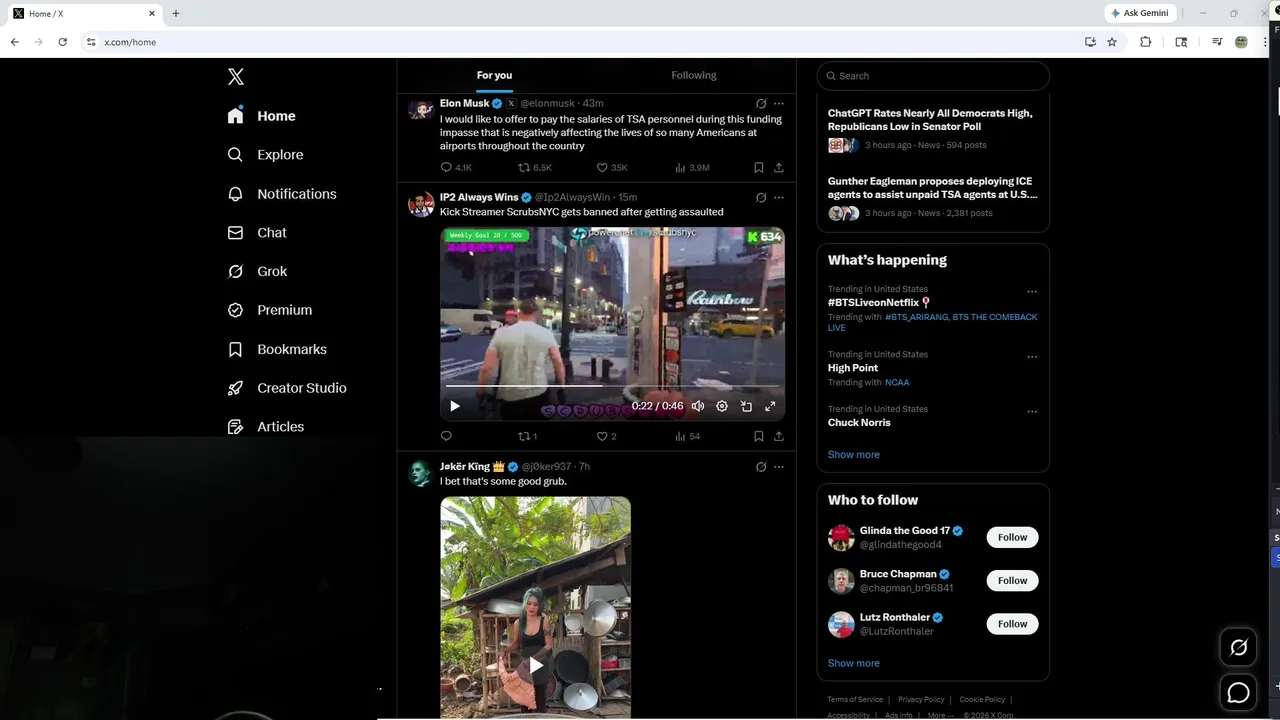Follow Lutz Ronthaler
The image size is (1280, 720).
coord(1012,624)
